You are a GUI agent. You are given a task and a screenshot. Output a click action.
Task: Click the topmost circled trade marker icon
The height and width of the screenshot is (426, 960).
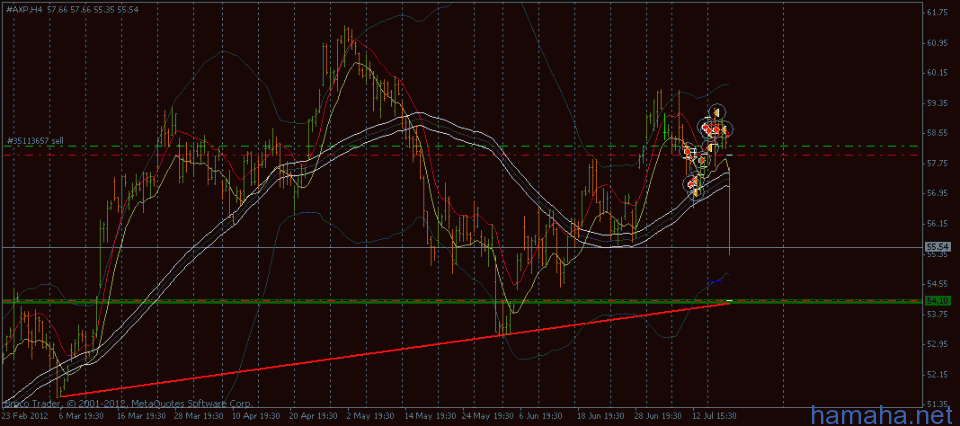click(717, 111)
